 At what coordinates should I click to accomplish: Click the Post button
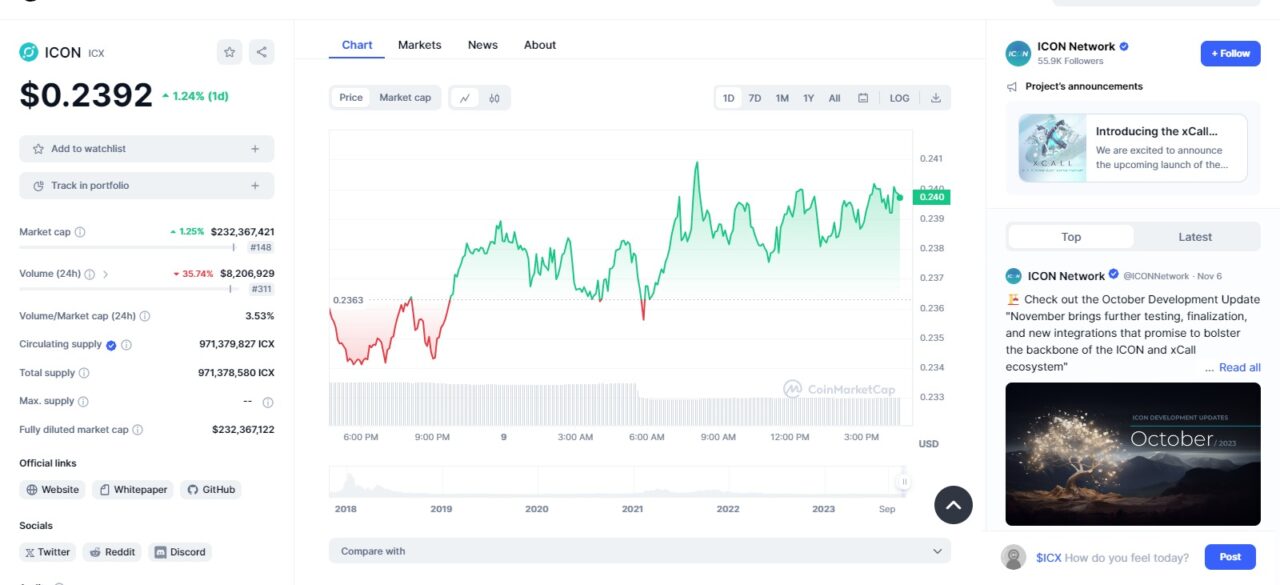pyautogui.click(x=1230, y=557)
